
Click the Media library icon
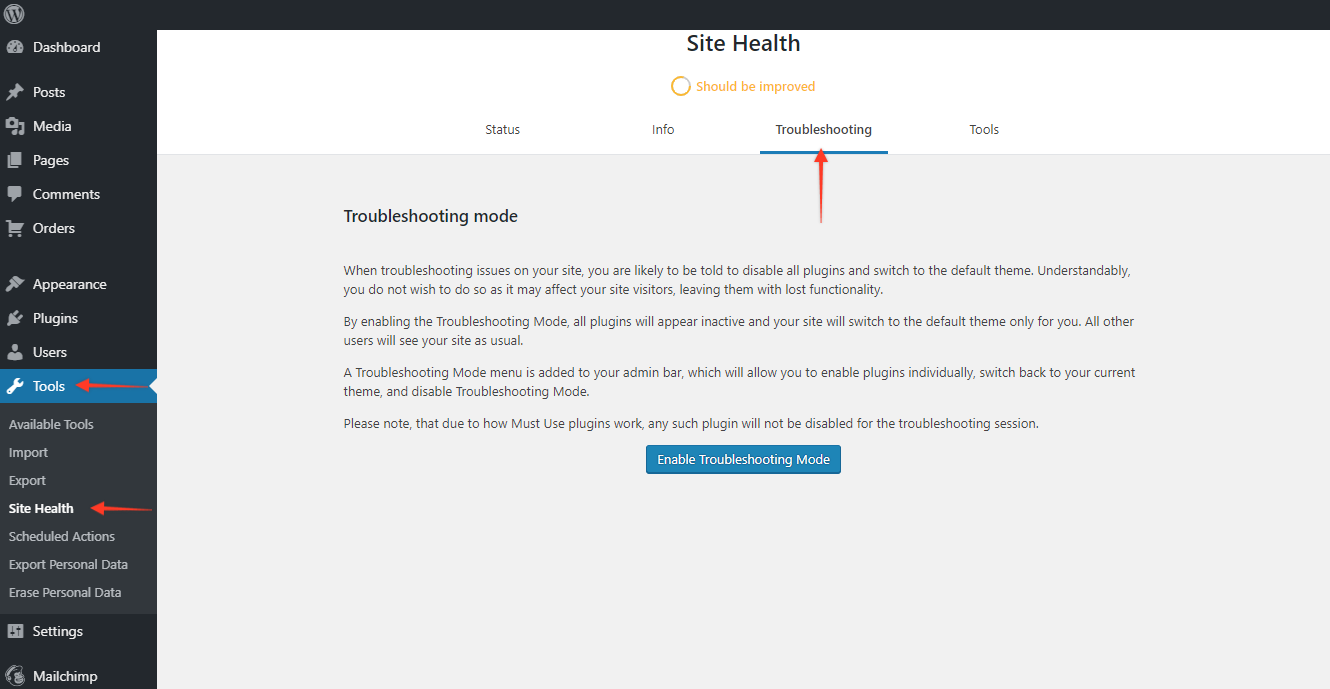[15, 126]
